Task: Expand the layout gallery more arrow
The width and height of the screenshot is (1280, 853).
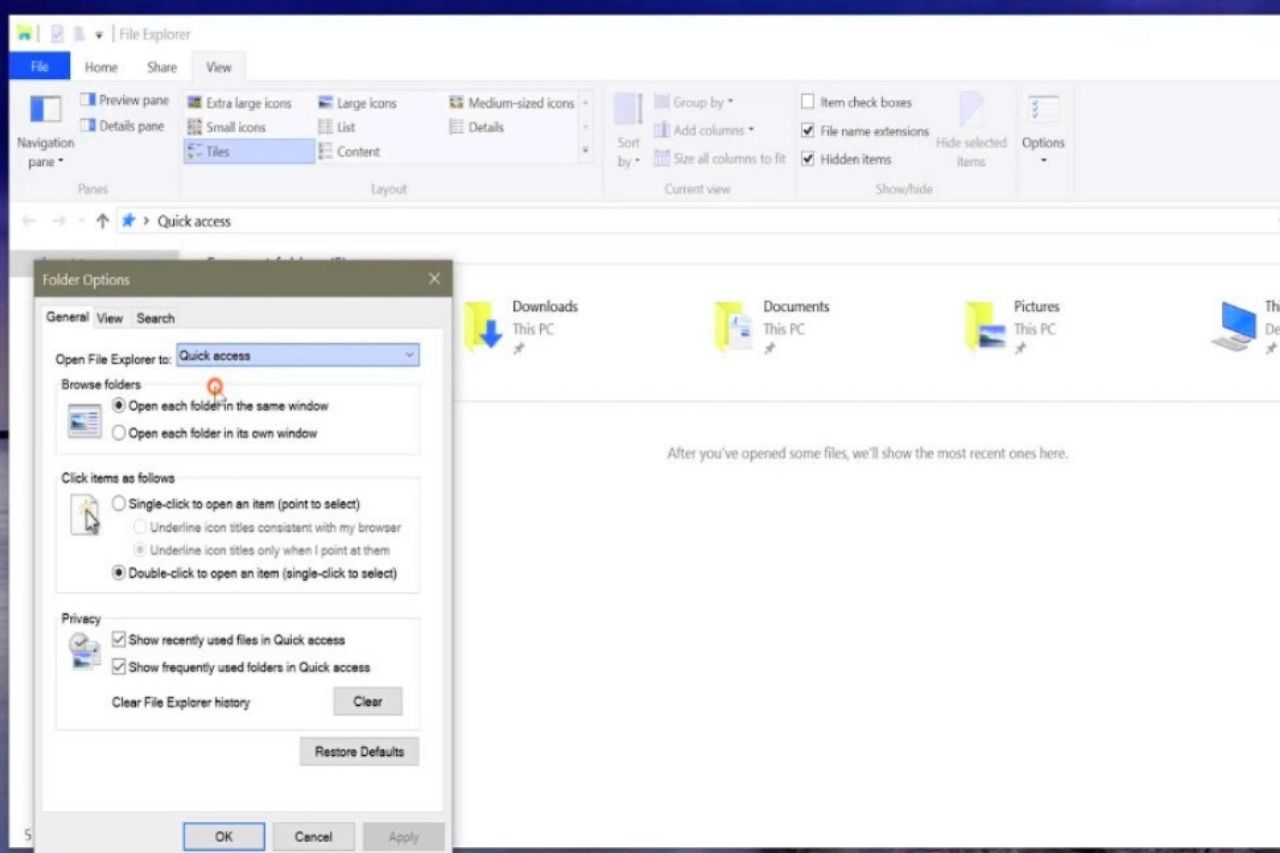Action: [x=585, y=151]
